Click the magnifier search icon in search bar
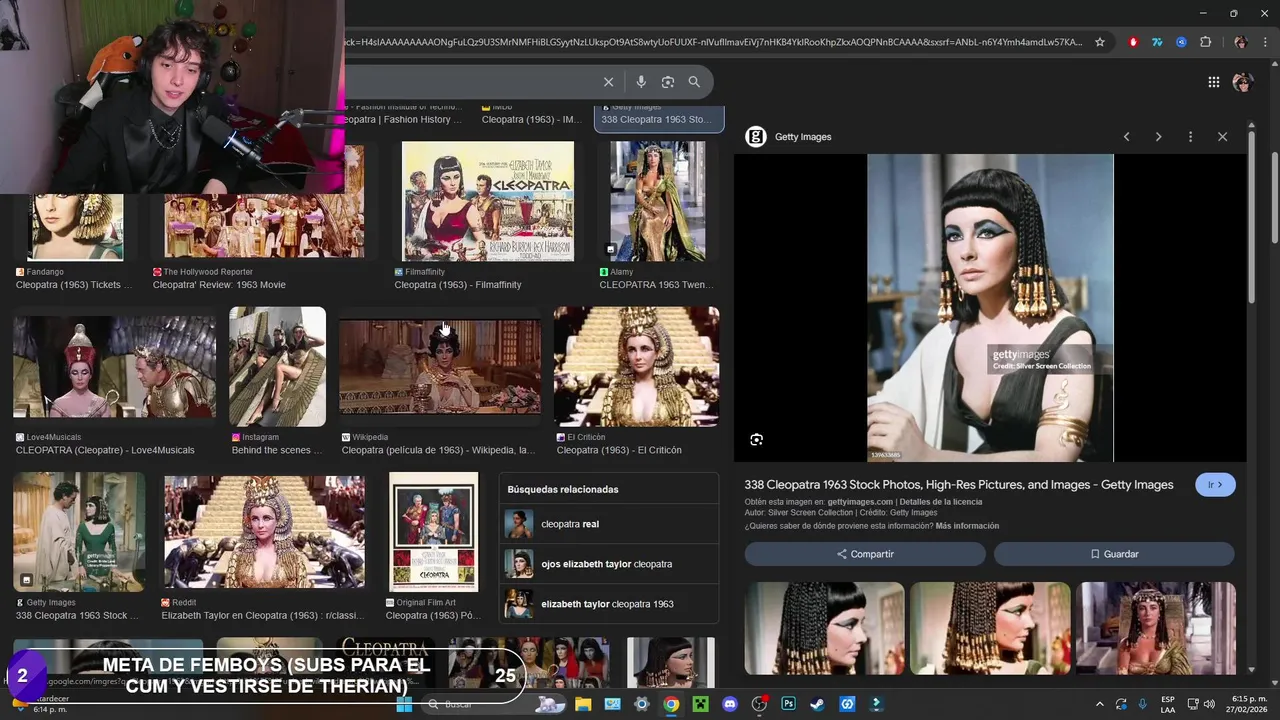Screen dimensions: 1280x720 (694, 82)
